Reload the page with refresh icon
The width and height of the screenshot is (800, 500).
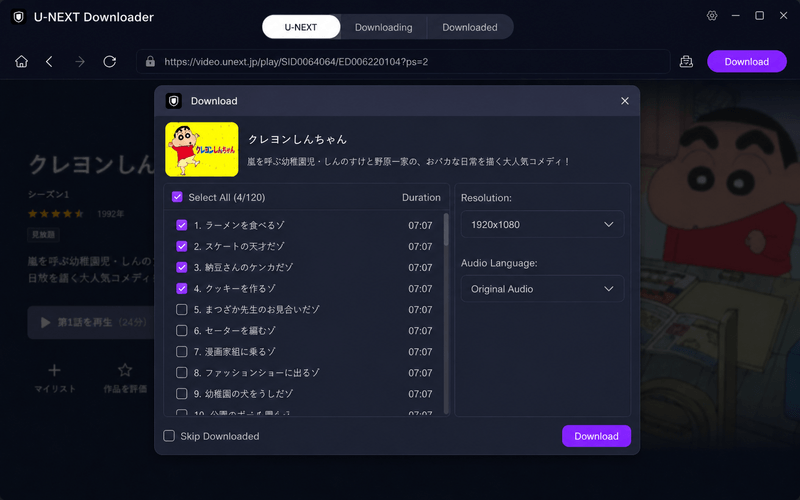tap(110, 62)
